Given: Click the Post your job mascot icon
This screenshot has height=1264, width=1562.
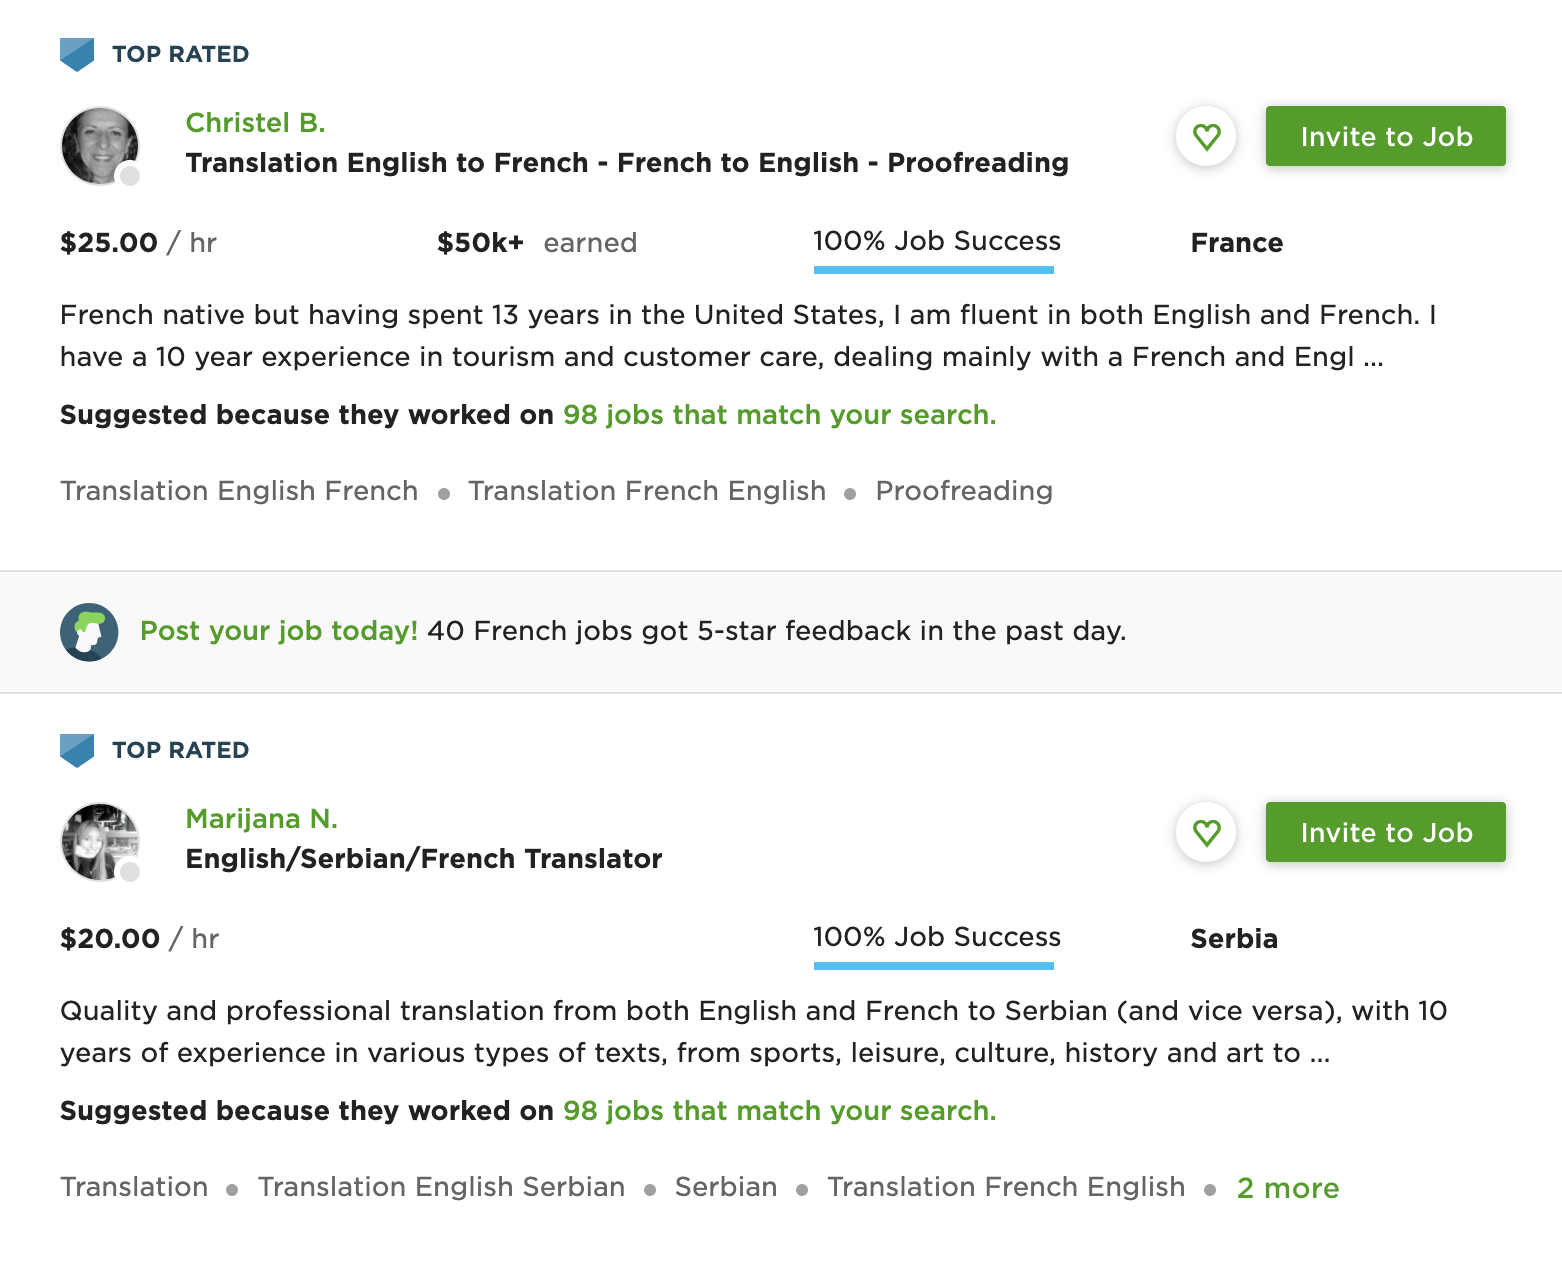Looking at the screenshot, I should coord(89,632).
